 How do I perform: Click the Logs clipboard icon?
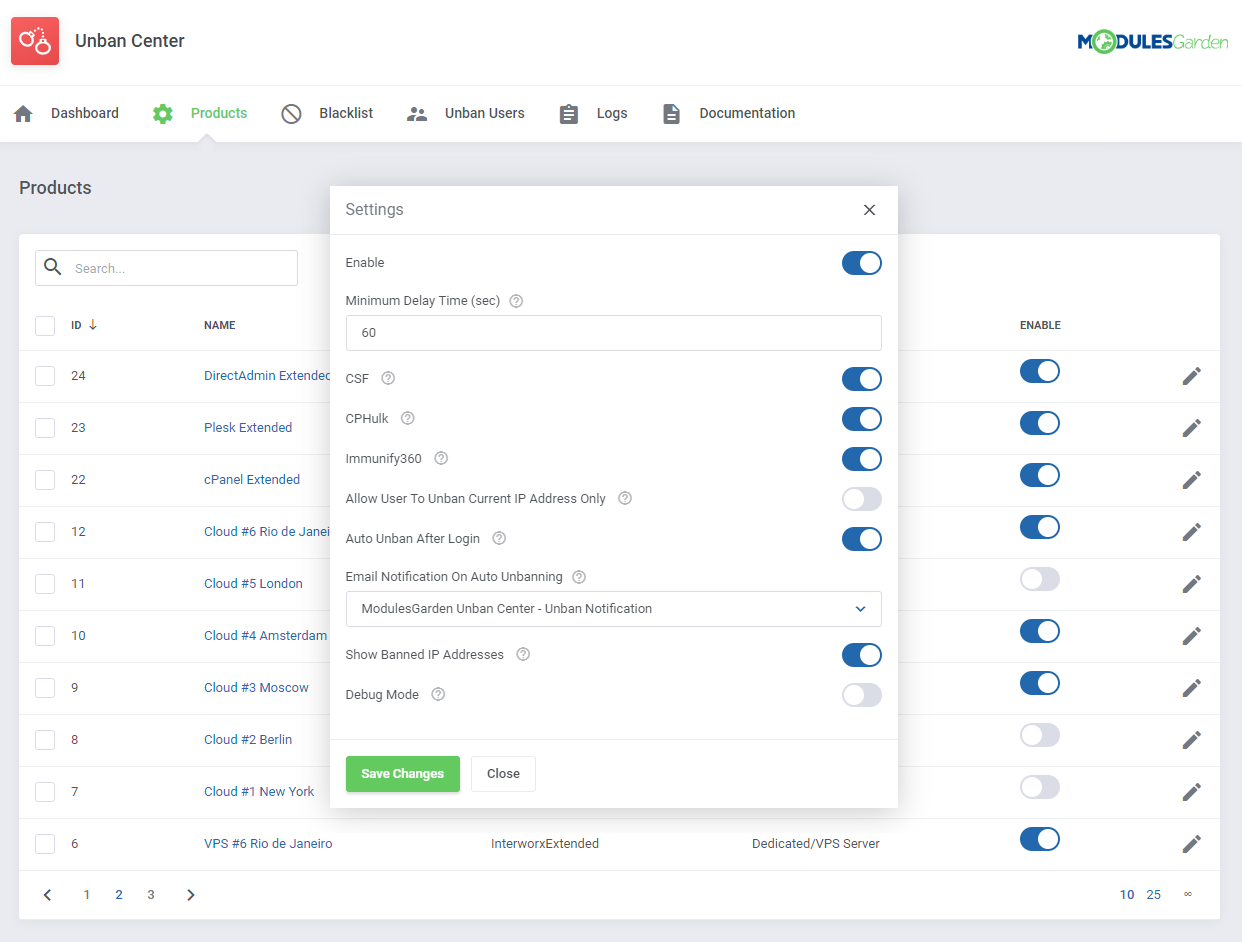point(569,114)
